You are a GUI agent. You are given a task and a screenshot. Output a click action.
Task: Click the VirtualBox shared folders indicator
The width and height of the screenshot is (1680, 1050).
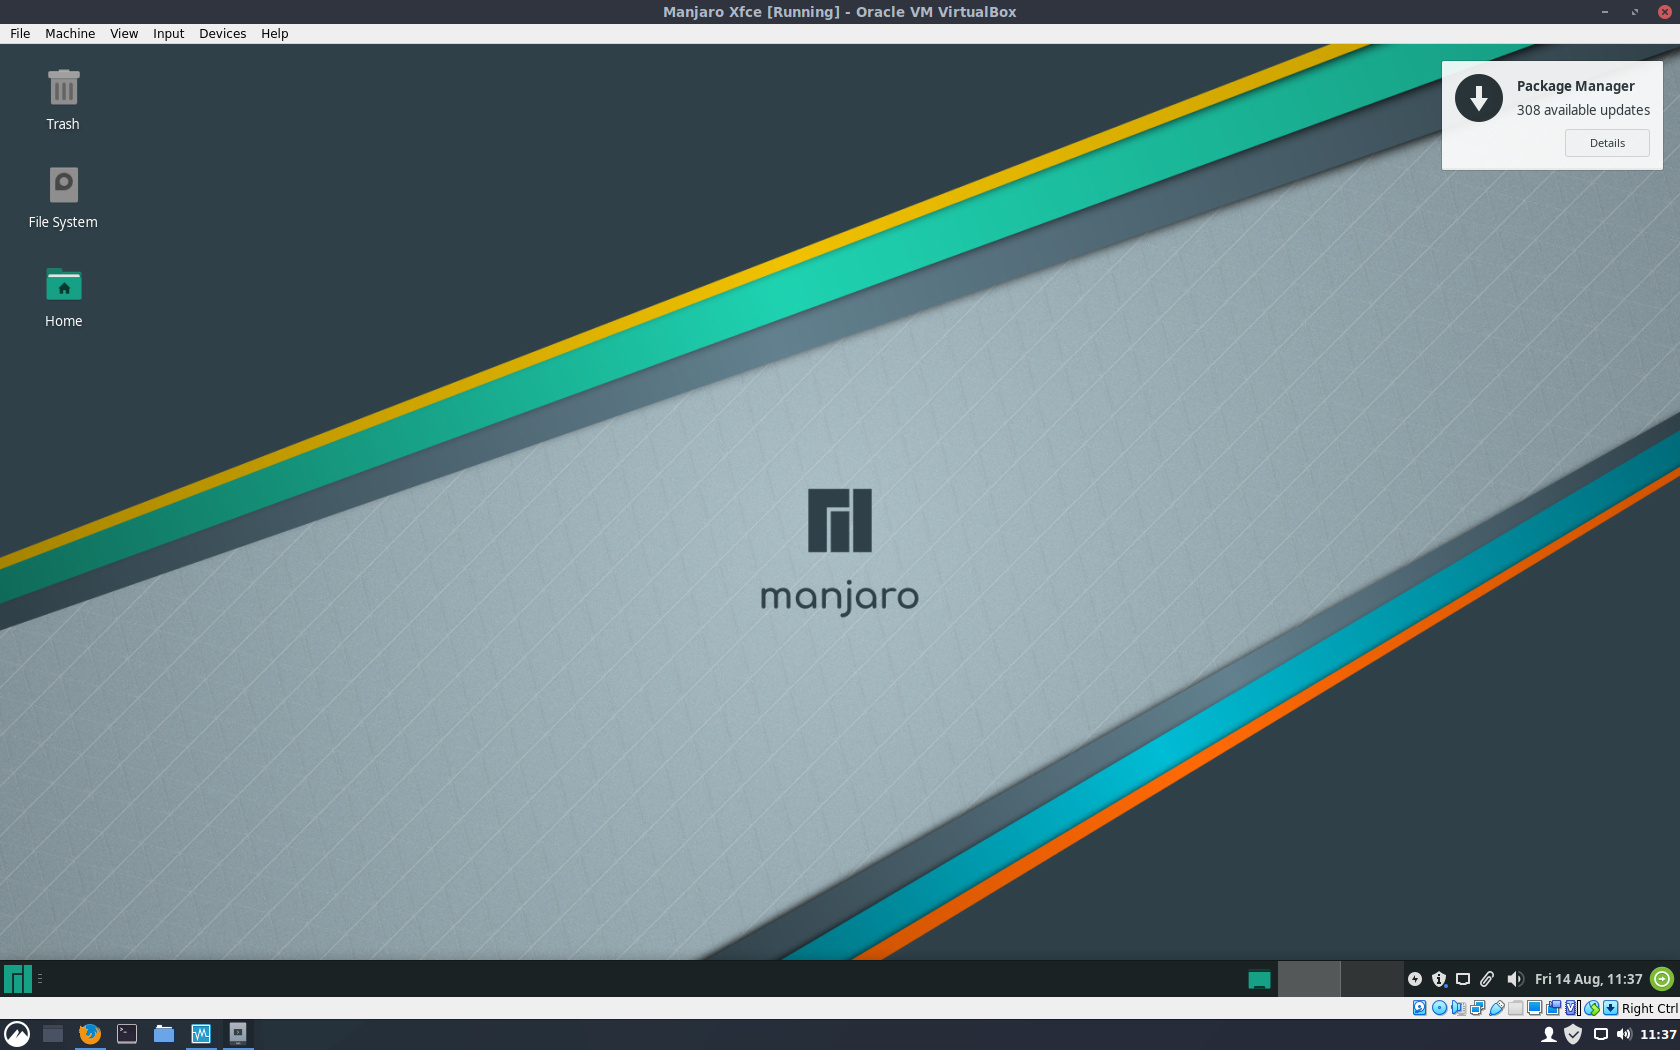point(1515,1008)
